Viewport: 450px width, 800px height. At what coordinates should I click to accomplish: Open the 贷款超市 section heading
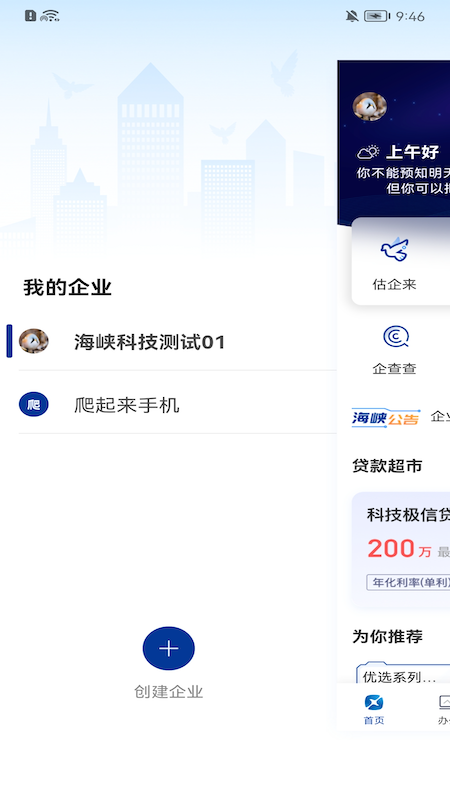(x=387, y=466)
